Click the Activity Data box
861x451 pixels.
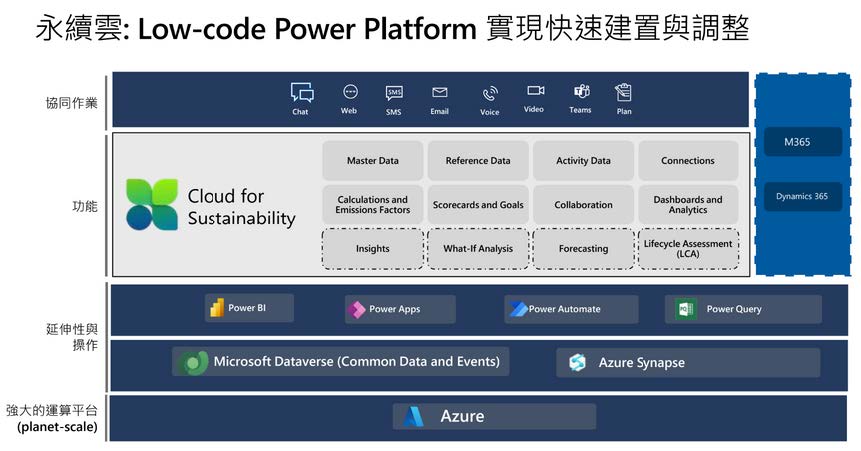tap(583, 160)
